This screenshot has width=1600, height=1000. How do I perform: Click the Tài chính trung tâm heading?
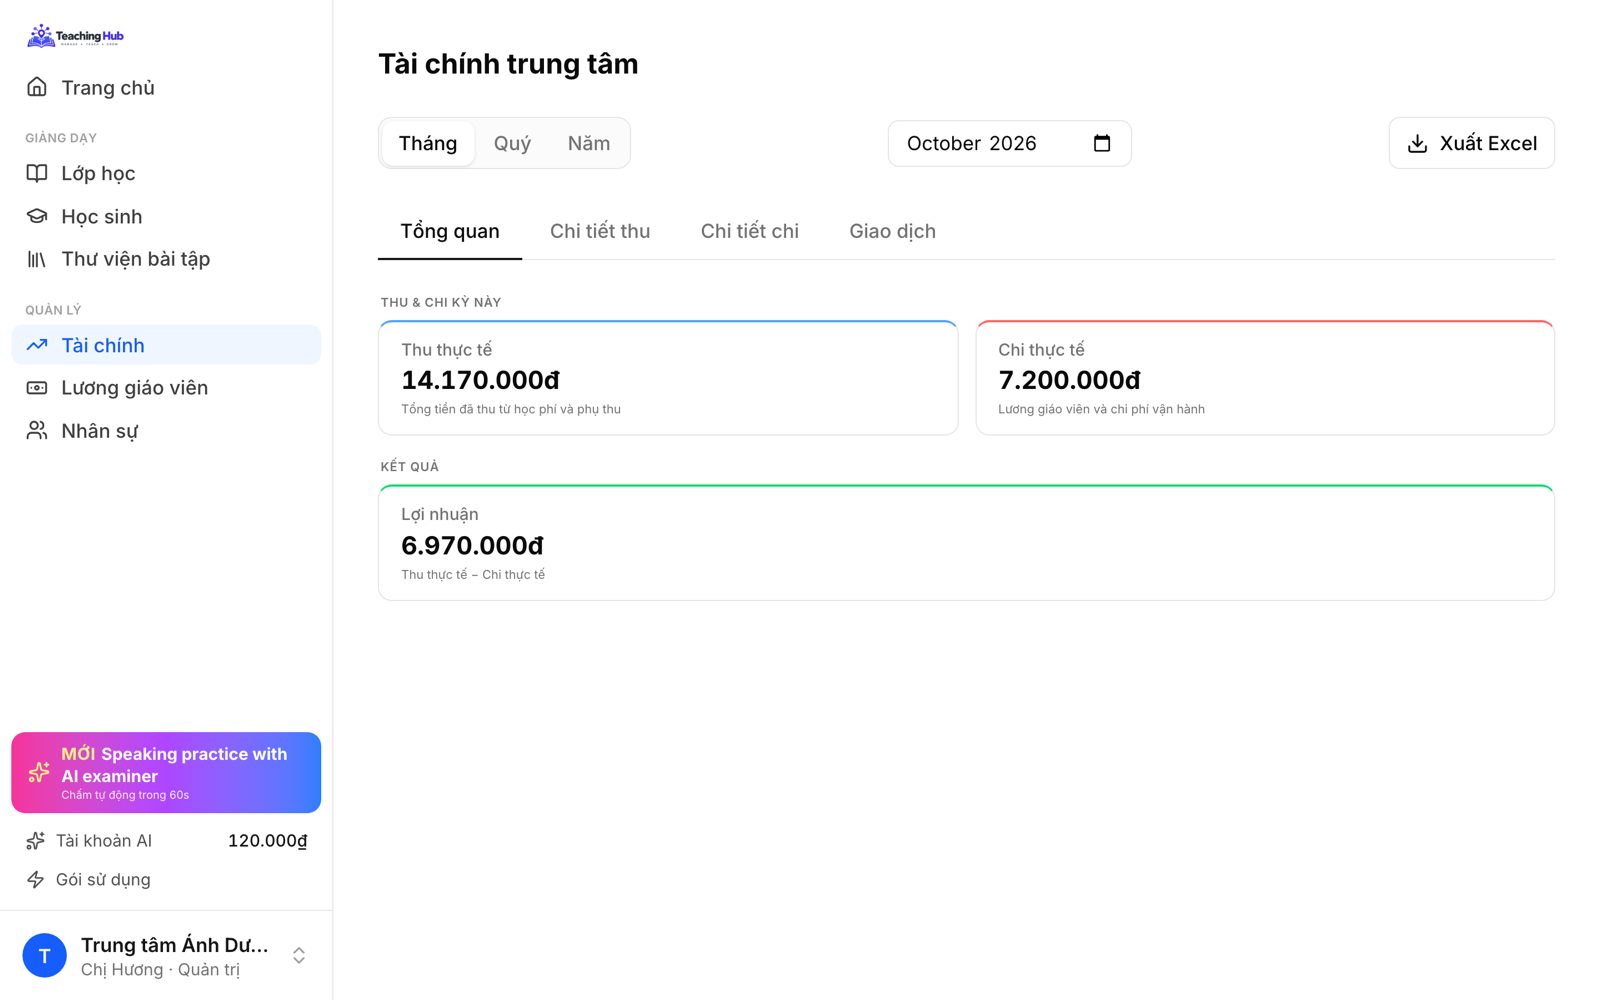(508, 64)
